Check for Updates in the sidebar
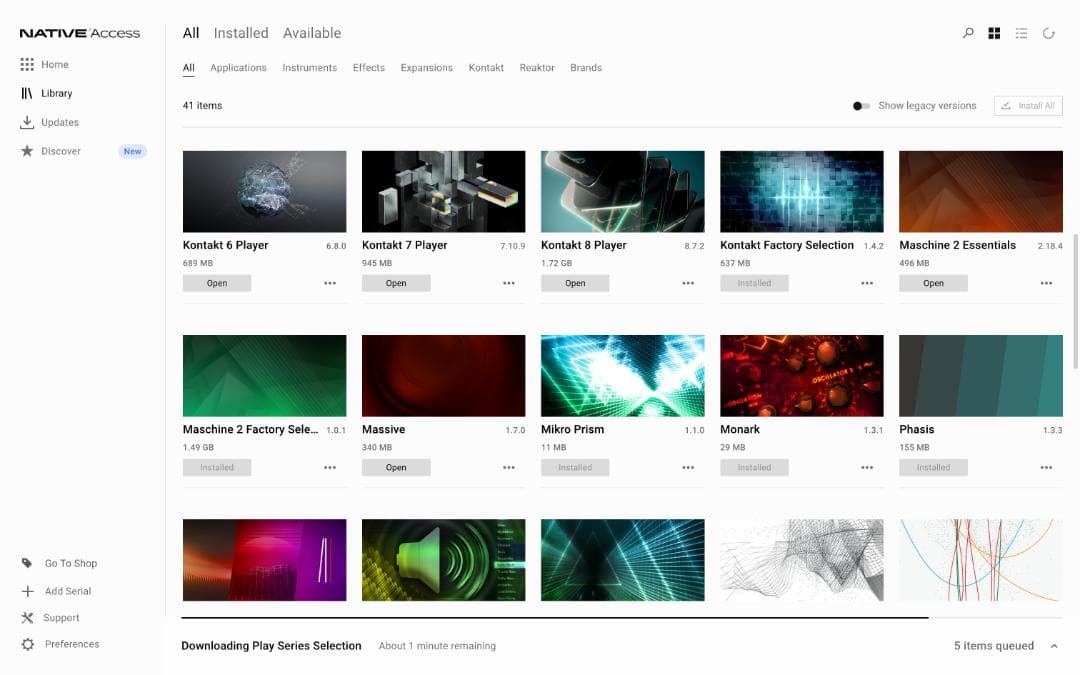Screen dimensions: 1080x675 [x=61, y=122]
